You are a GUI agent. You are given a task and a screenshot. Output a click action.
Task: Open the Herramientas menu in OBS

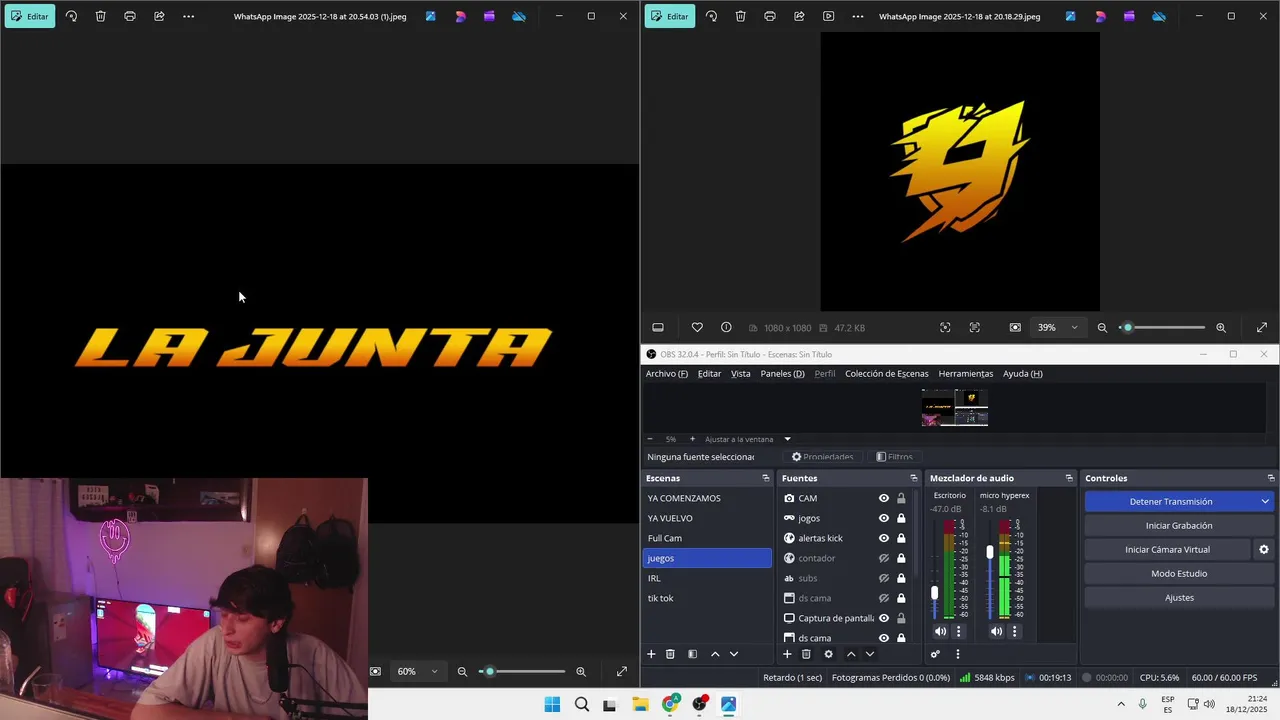point(966,373)
